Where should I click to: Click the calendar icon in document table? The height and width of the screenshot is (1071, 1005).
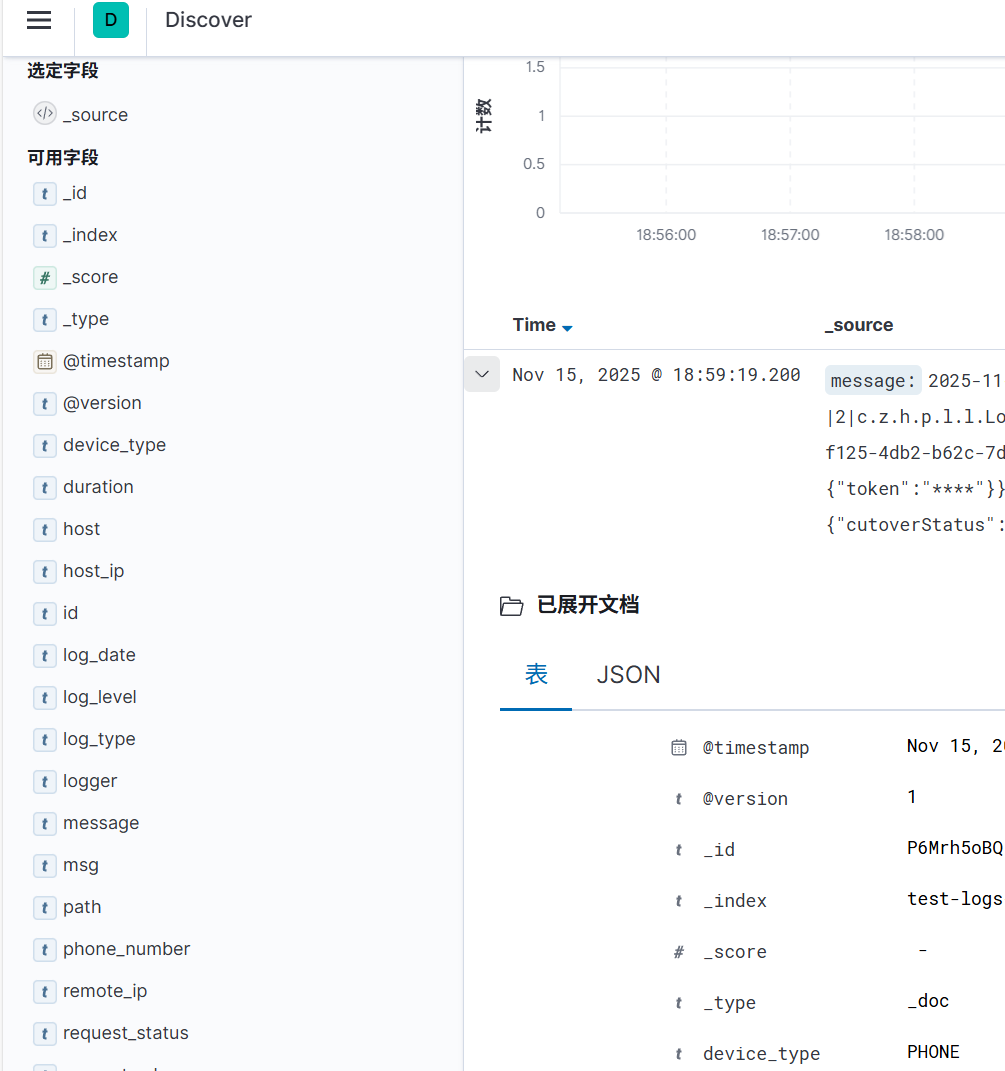tap(679, 747)
